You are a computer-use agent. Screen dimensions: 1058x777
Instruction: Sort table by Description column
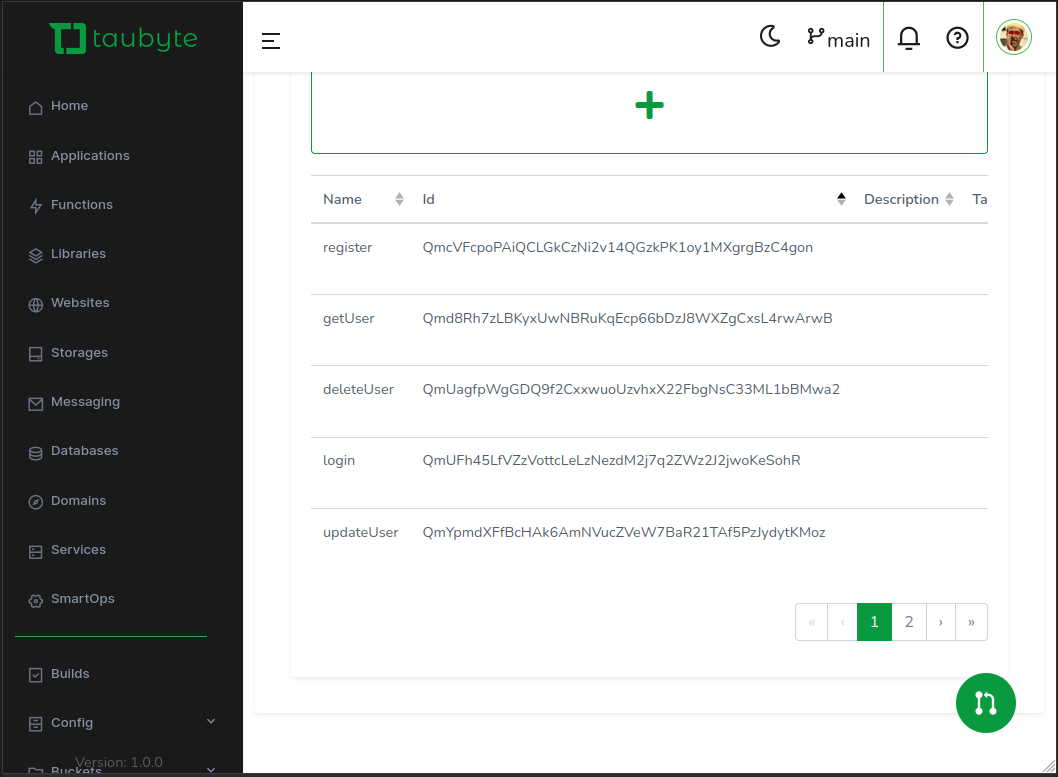[949, 199]
